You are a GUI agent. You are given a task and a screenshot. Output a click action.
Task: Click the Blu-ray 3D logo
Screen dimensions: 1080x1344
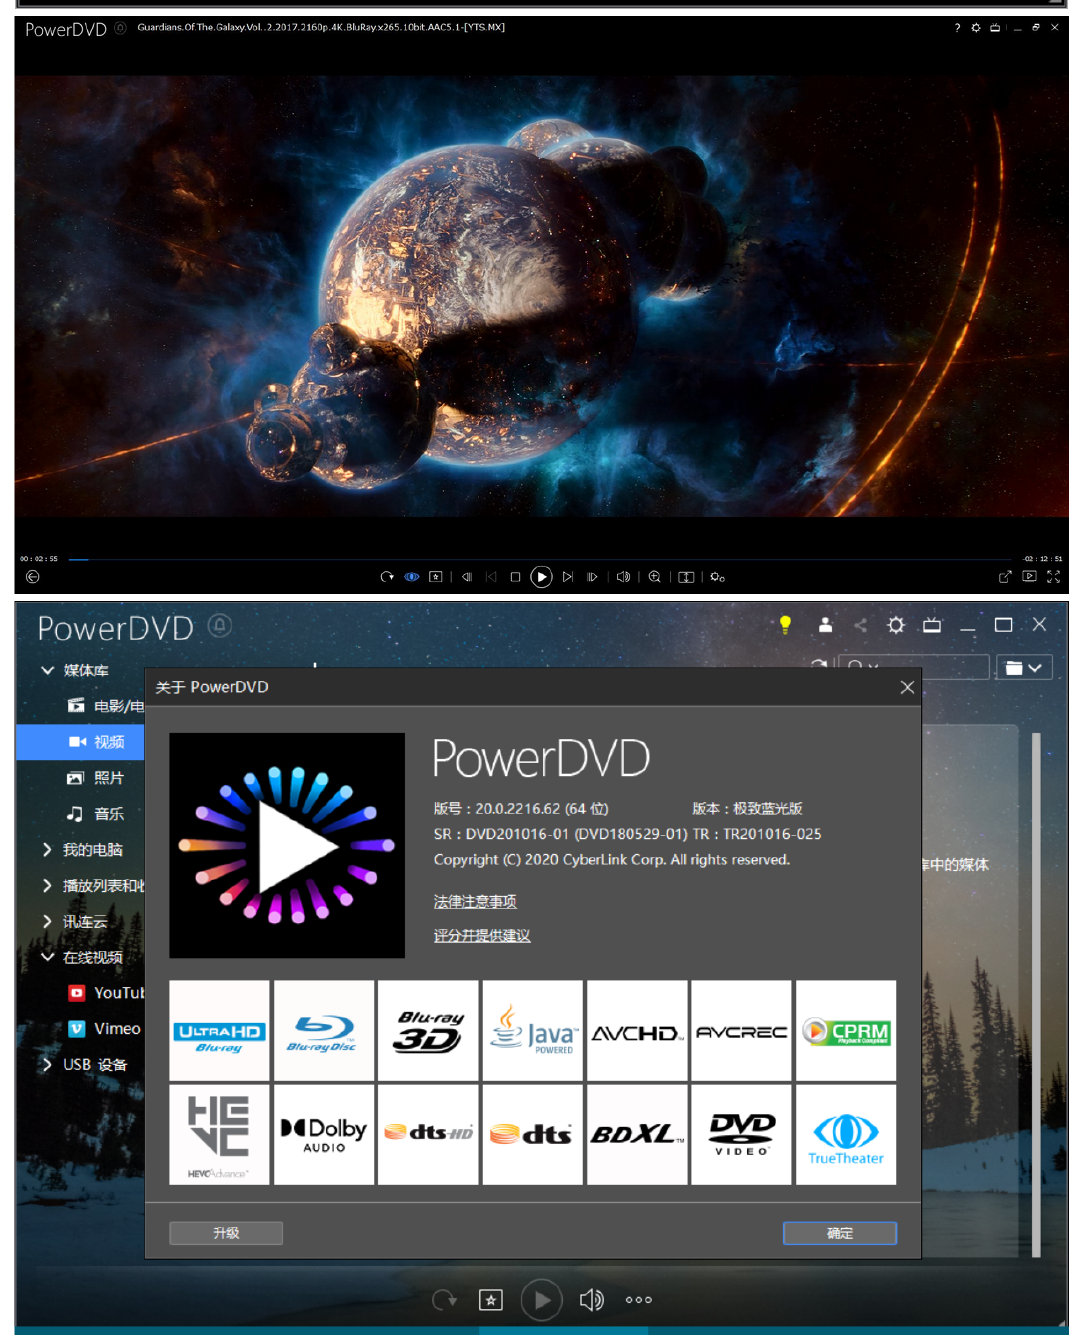pos(428,1030)
